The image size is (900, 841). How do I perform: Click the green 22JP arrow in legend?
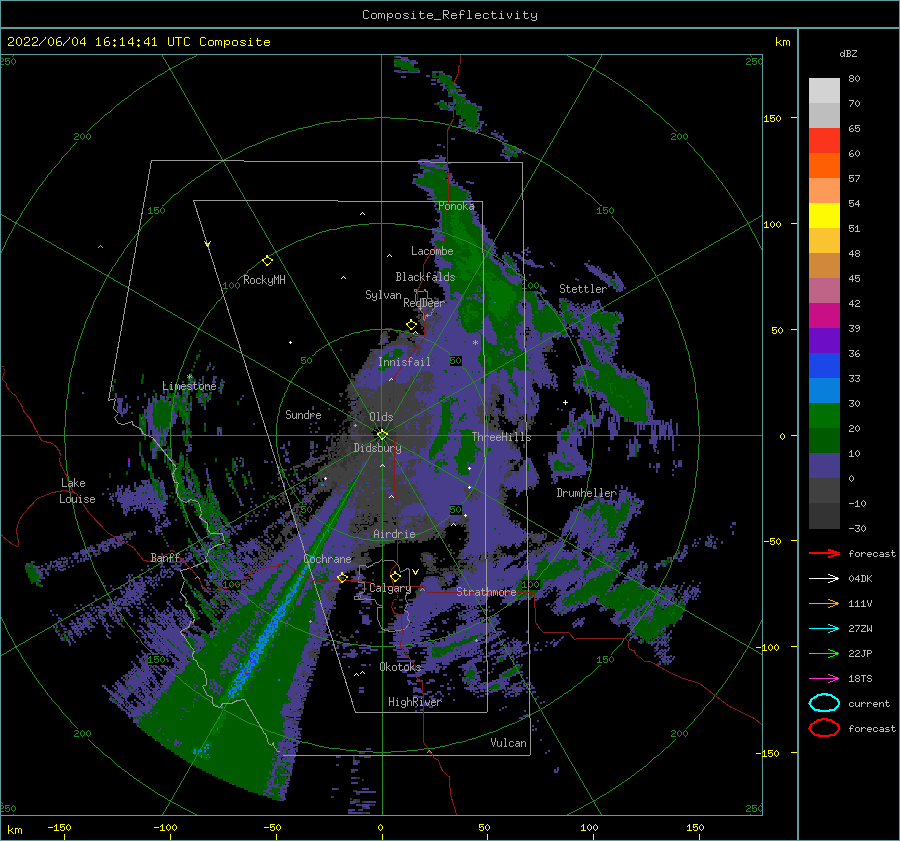pos(824,653)
